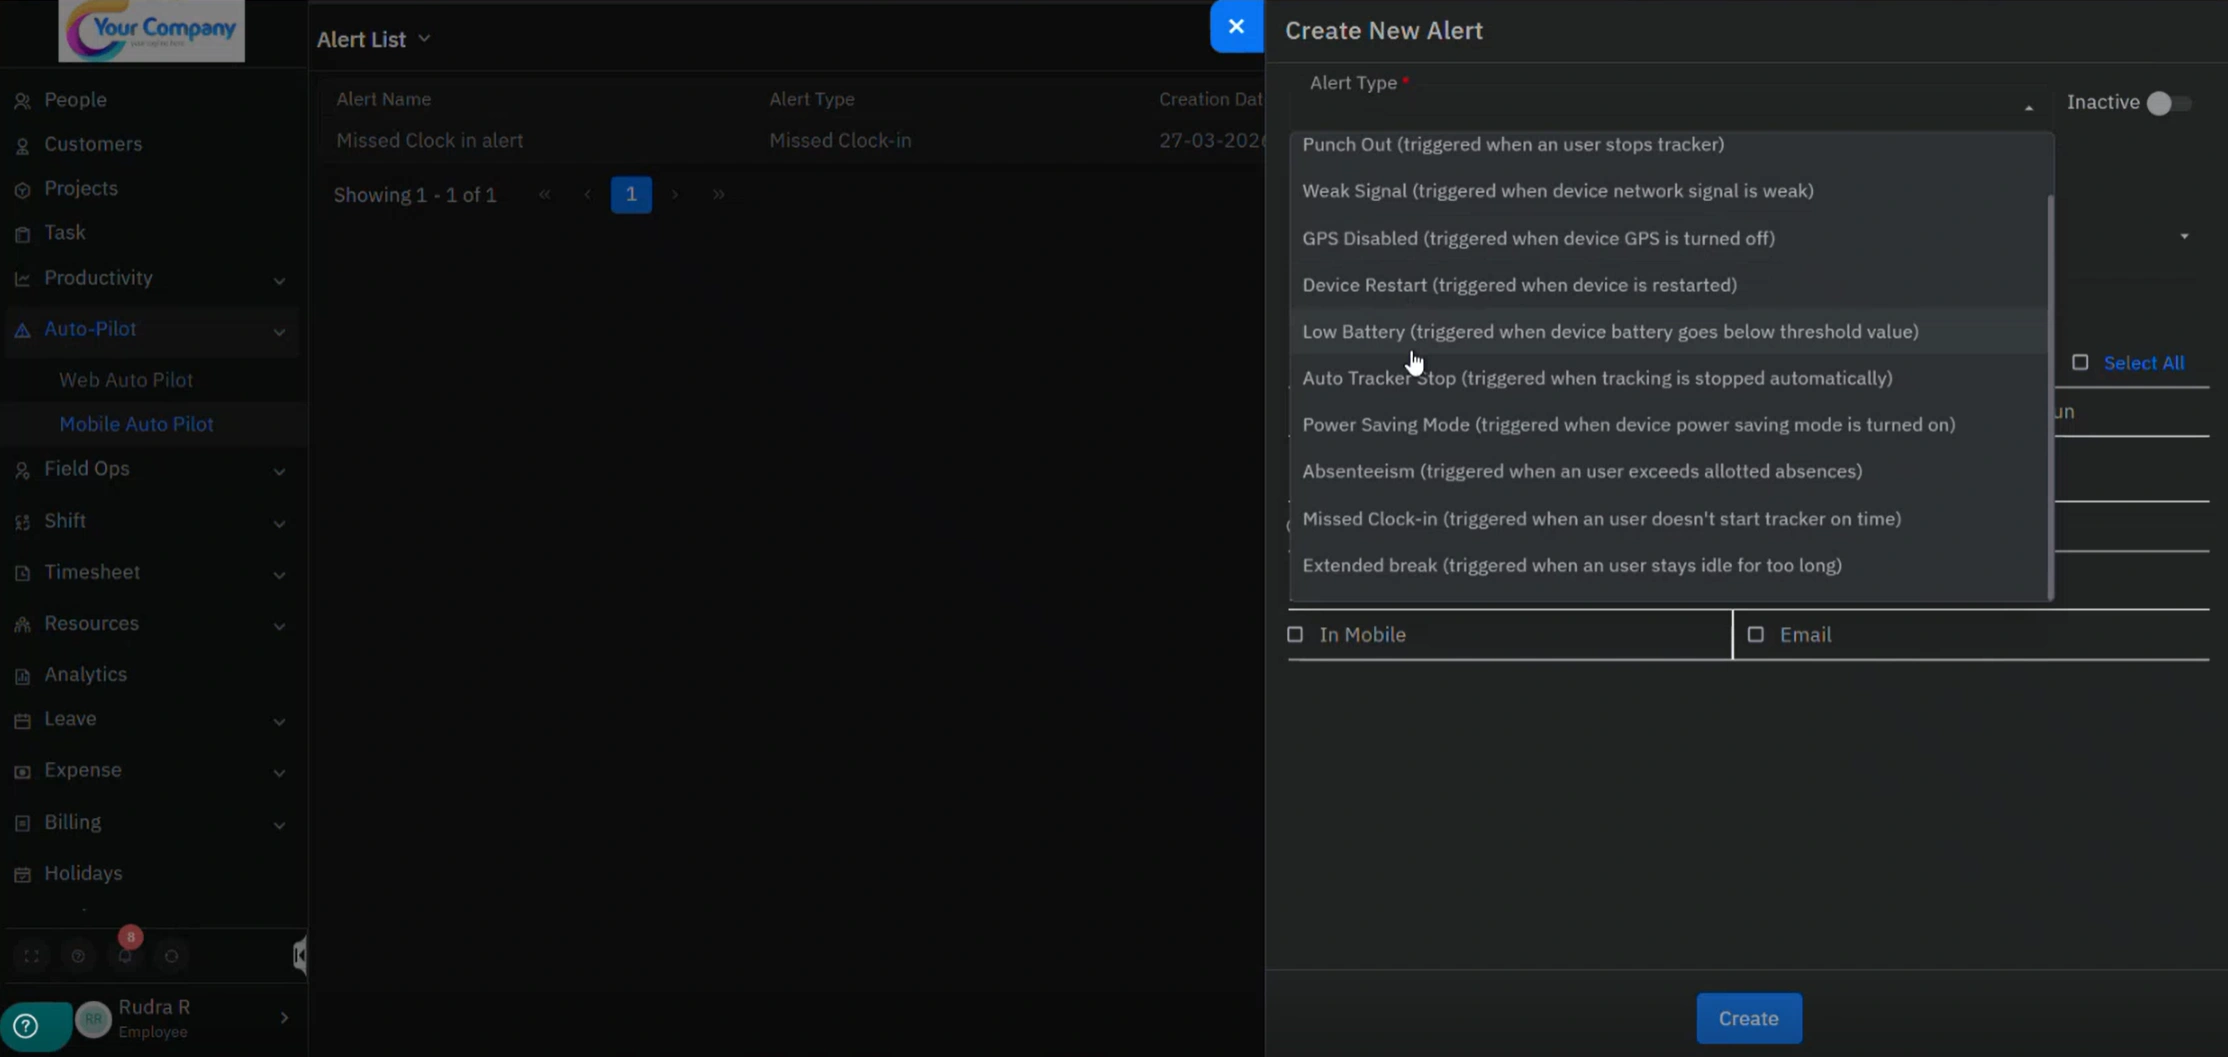Tick the Email notification checkbox
Screen dimensions: 2228x1057
pyautogui.click(x=1755, y=634)
